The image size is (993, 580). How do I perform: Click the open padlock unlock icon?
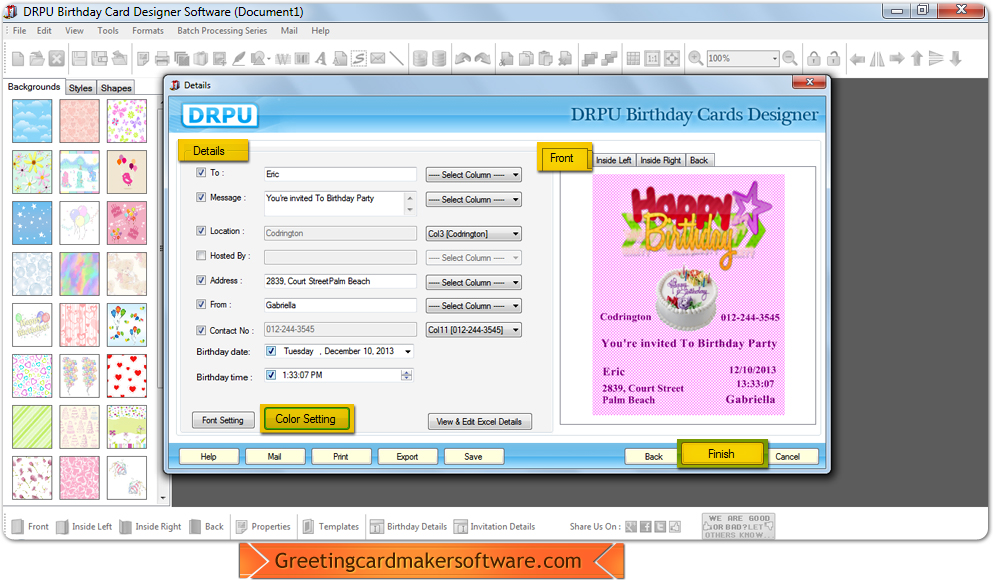833,59
